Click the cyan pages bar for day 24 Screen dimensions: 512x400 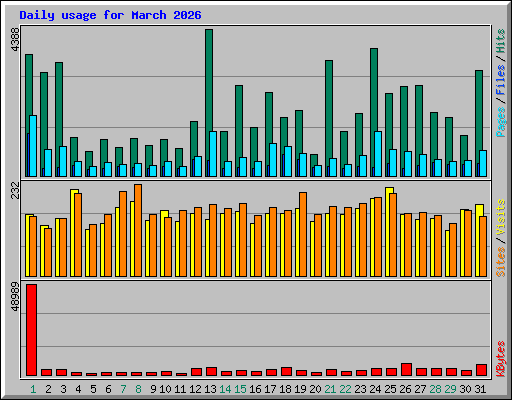pos(378,154)
